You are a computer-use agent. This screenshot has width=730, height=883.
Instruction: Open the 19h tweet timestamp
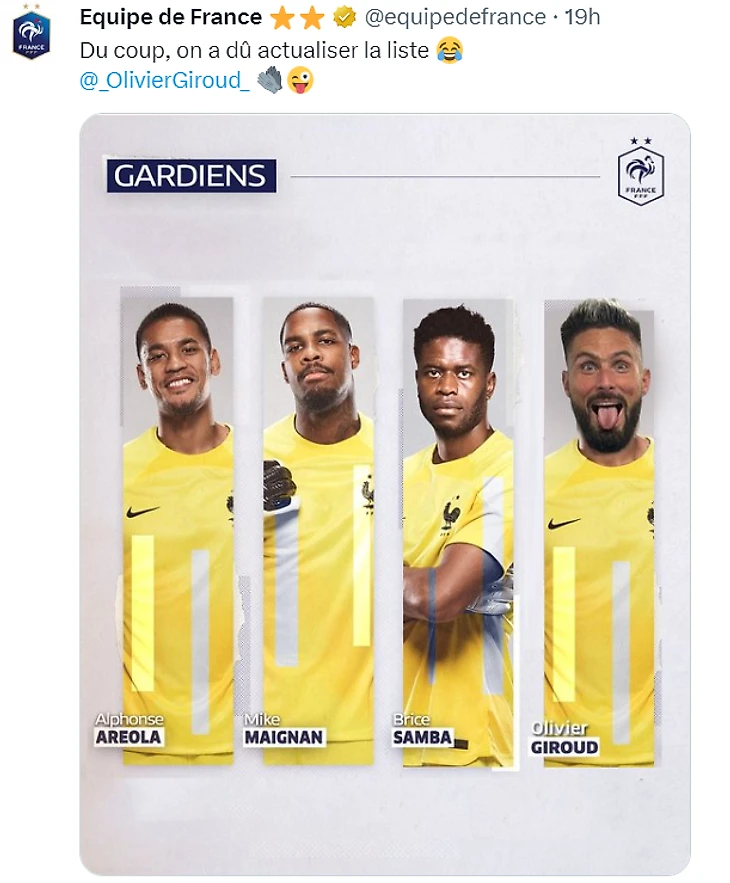582,17
